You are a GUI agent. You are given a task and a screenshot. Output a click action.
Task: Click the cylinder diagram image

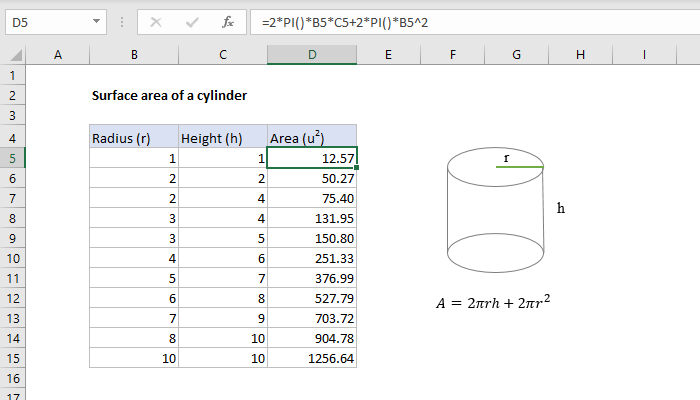point(496,210)
